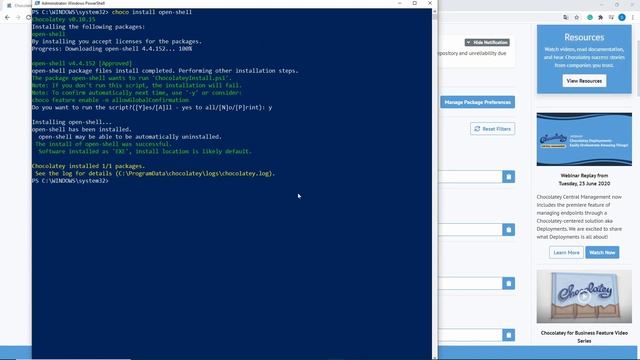Image resolution: width=640 pixels, height=360 pixels.
Task: Click 'Do you want to run the script' line
Action: (x=152, y=108)
